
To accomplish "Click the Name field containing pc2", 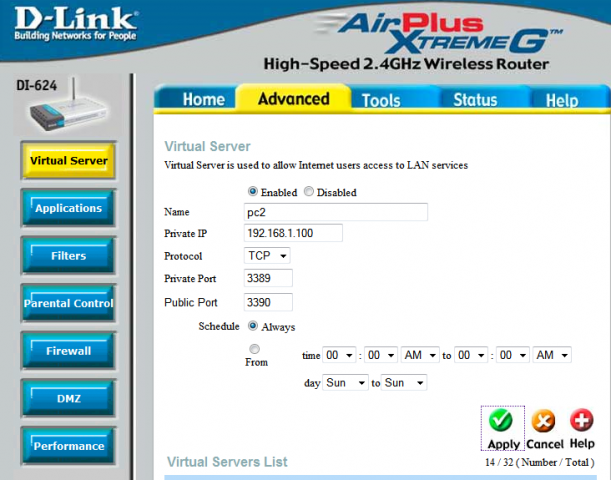I will tap(336, 212).
